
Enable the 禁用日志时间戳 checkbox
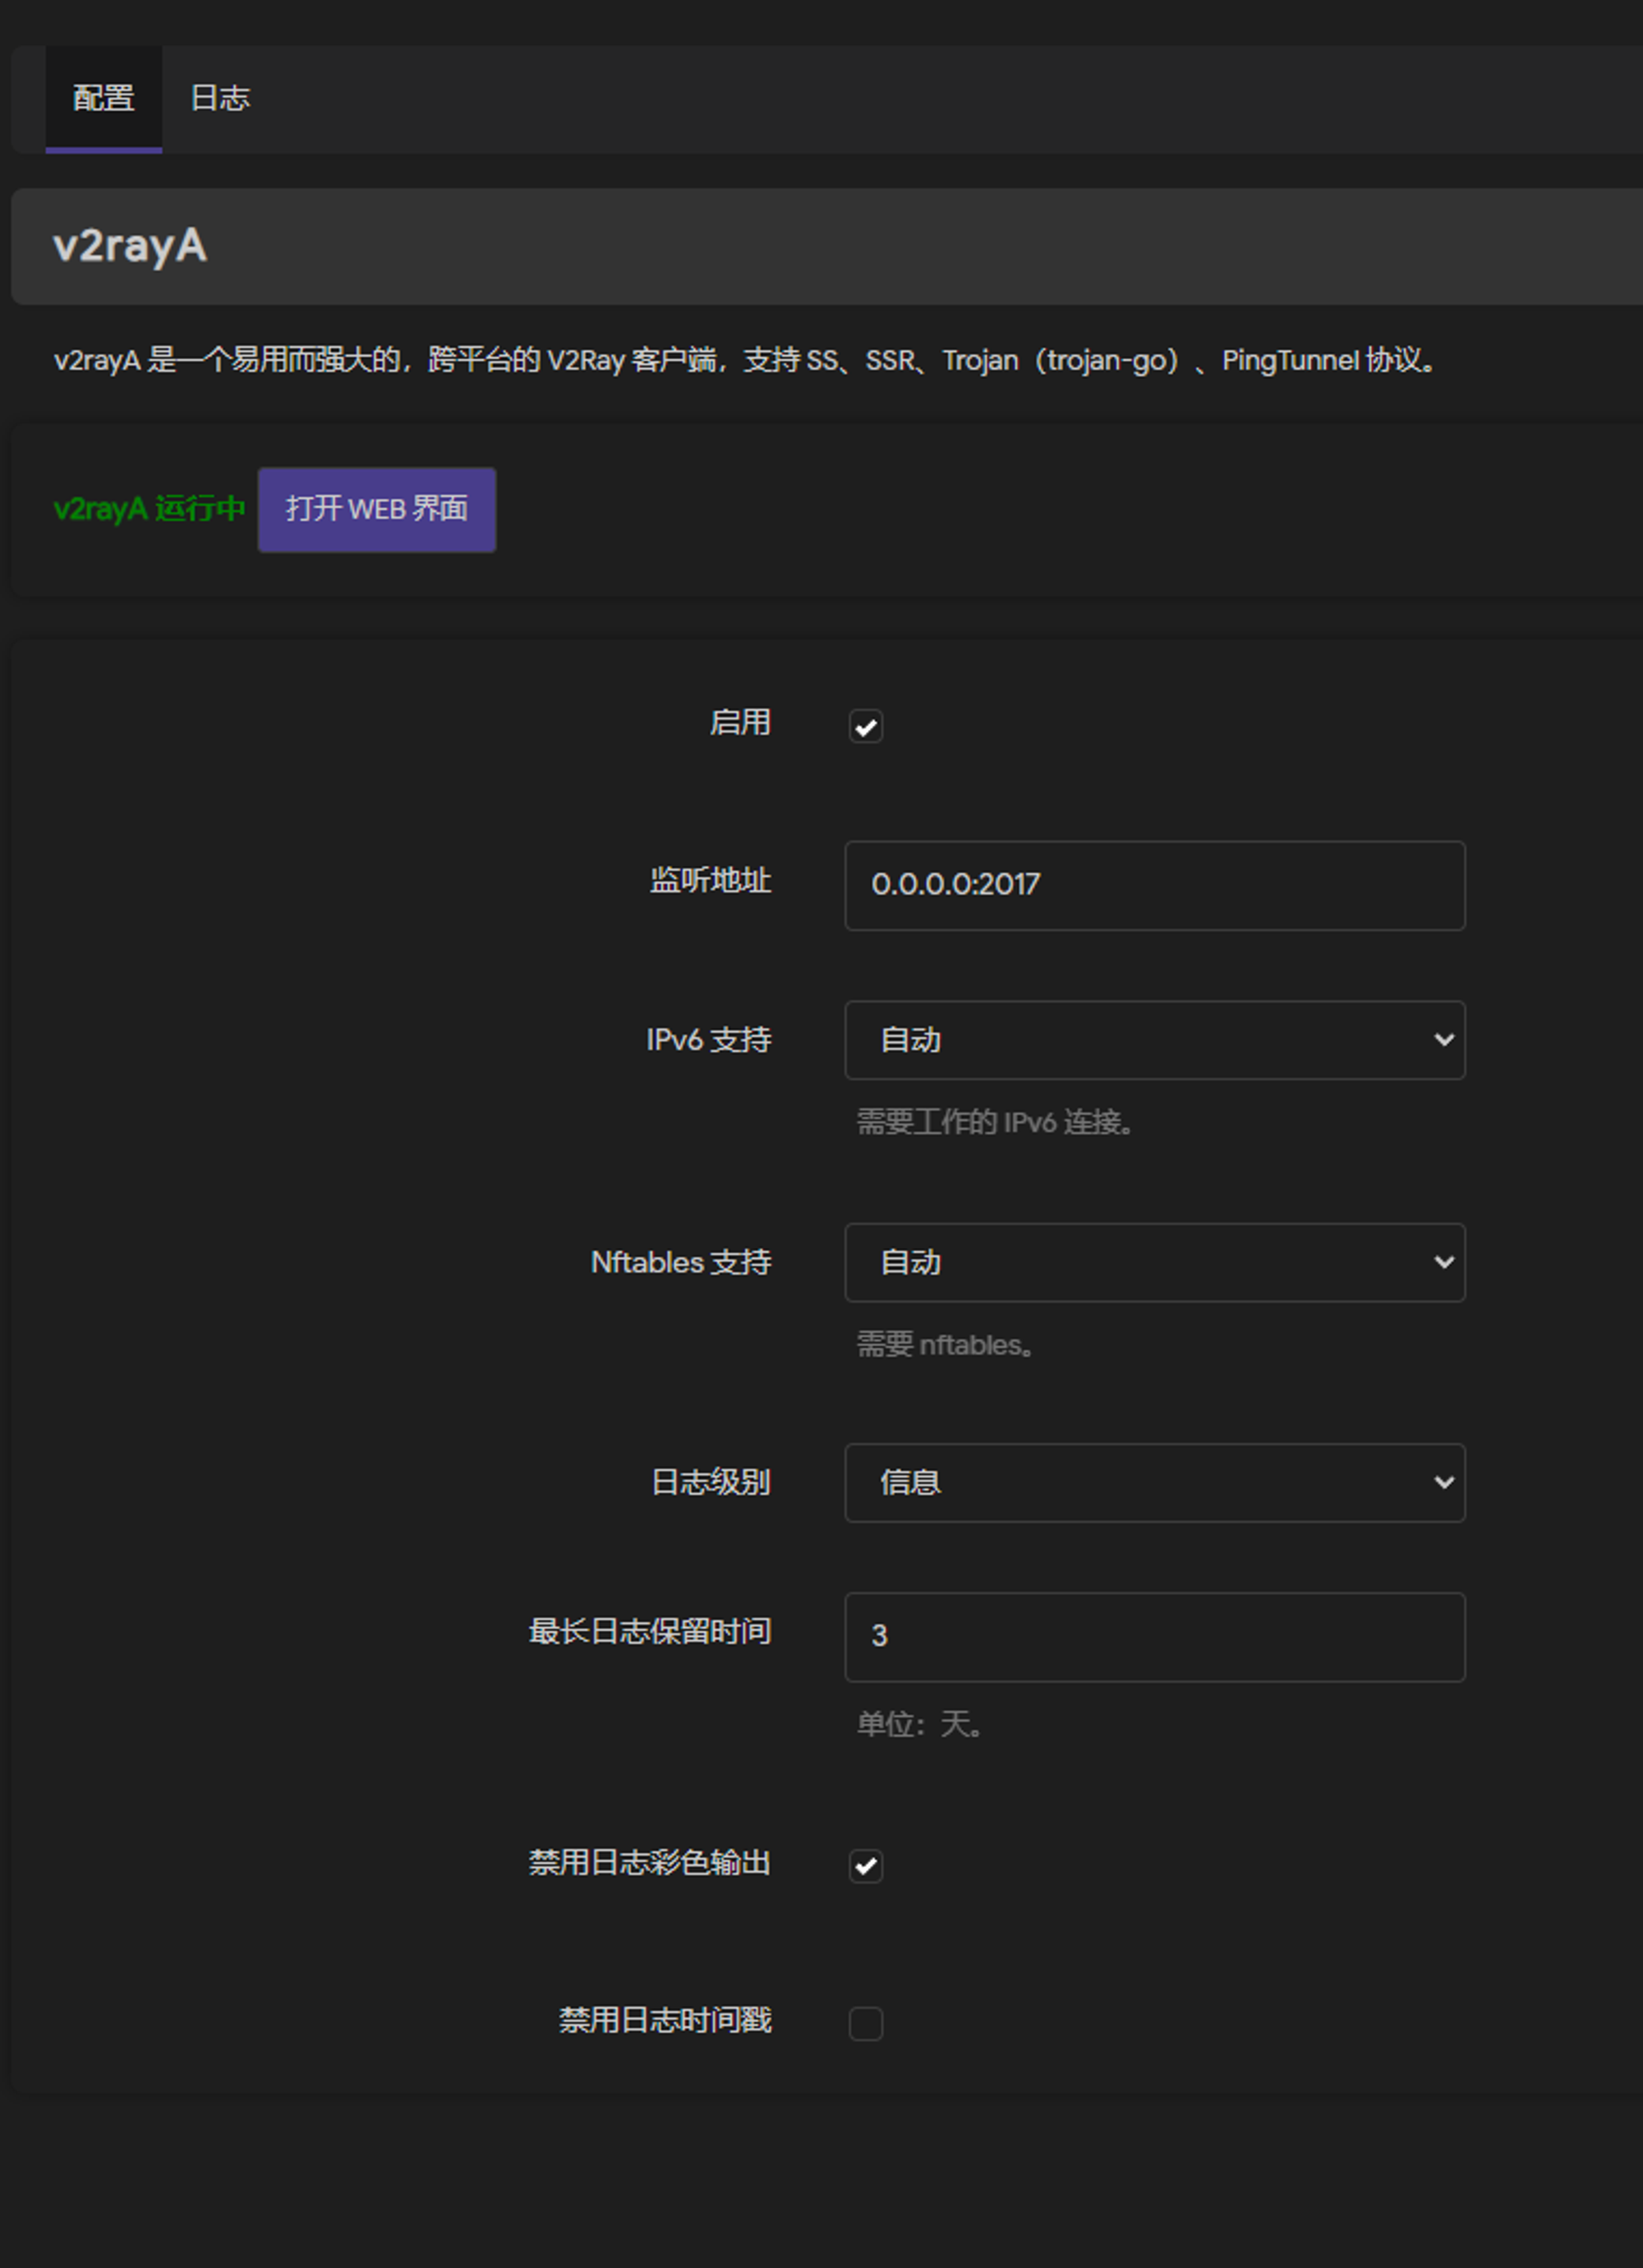pyautogui.click(x=865, y=2023)
